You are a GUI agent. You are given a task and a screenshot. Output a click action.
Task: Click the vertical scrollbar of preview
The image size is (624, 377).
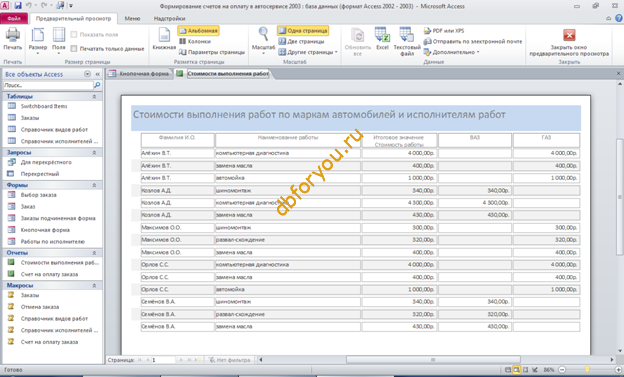pyautogui.click(x=620, y=197)
